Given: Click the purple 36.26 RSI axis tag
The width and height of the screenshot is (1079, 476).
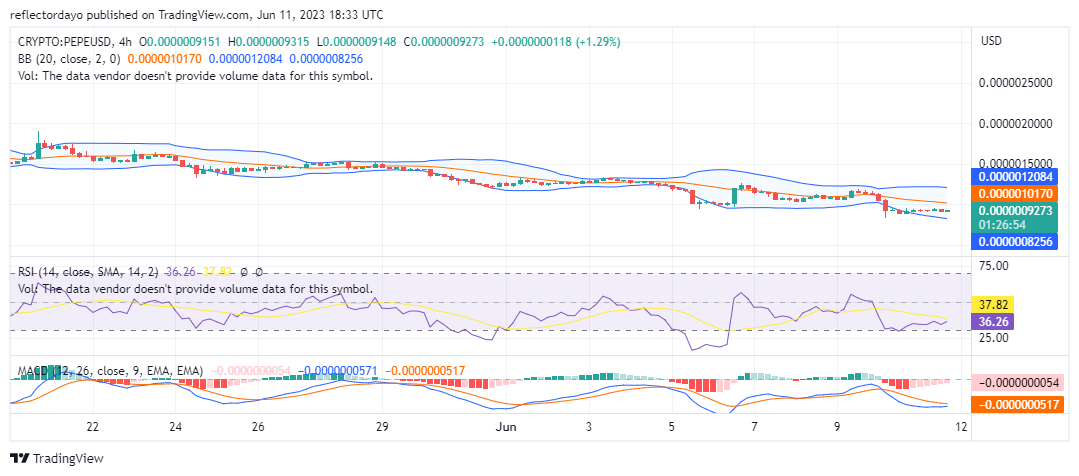Looking at the screenshot, I should (x=992, y=321).
